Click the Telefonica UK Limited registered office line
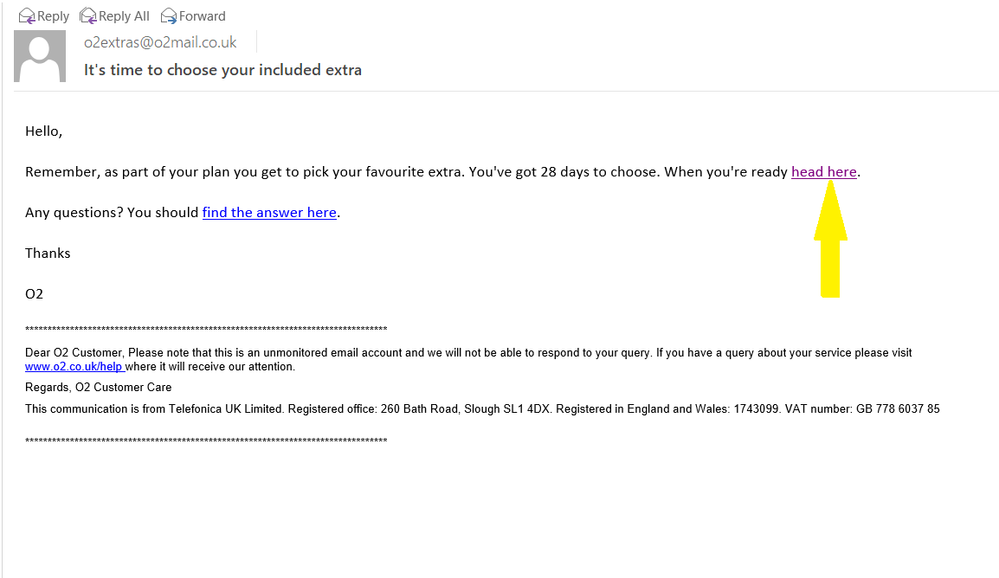999x578 pixels. coord(482,409)
